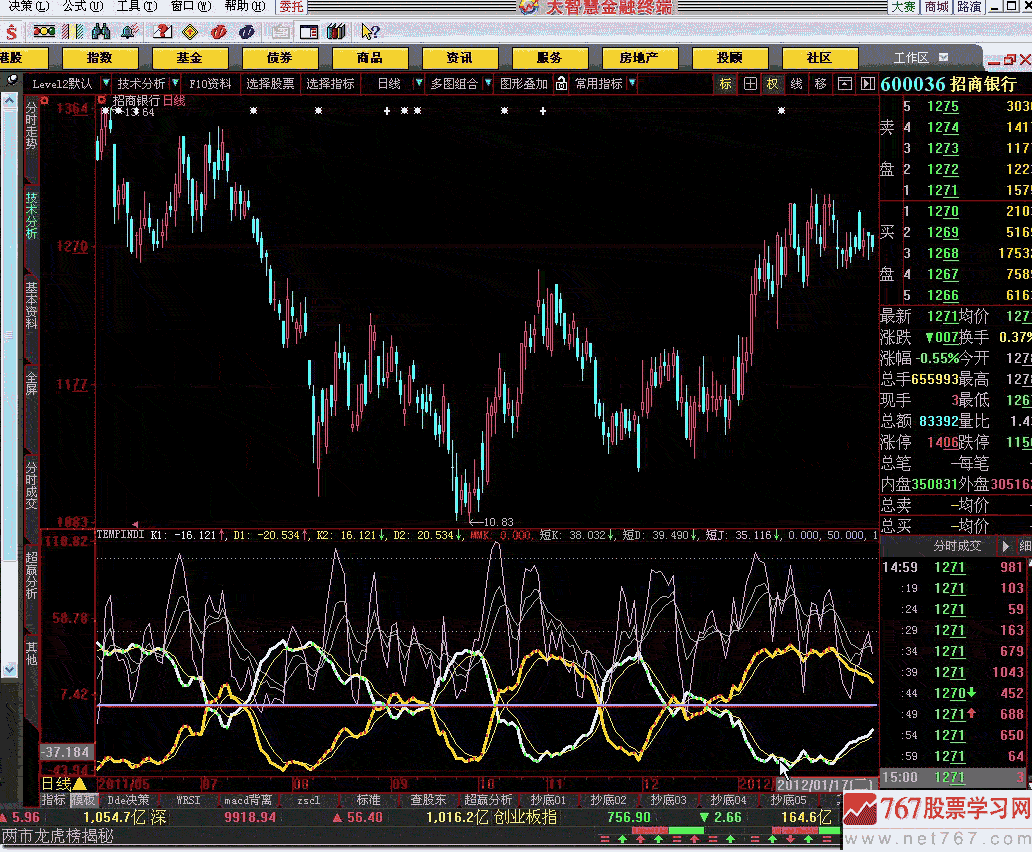This screenshot has height=852, width=1032.
Task: Click the 两市龙虎榜揭秘 news ticker
Action: pyautogui.click(x=57, y=836)
